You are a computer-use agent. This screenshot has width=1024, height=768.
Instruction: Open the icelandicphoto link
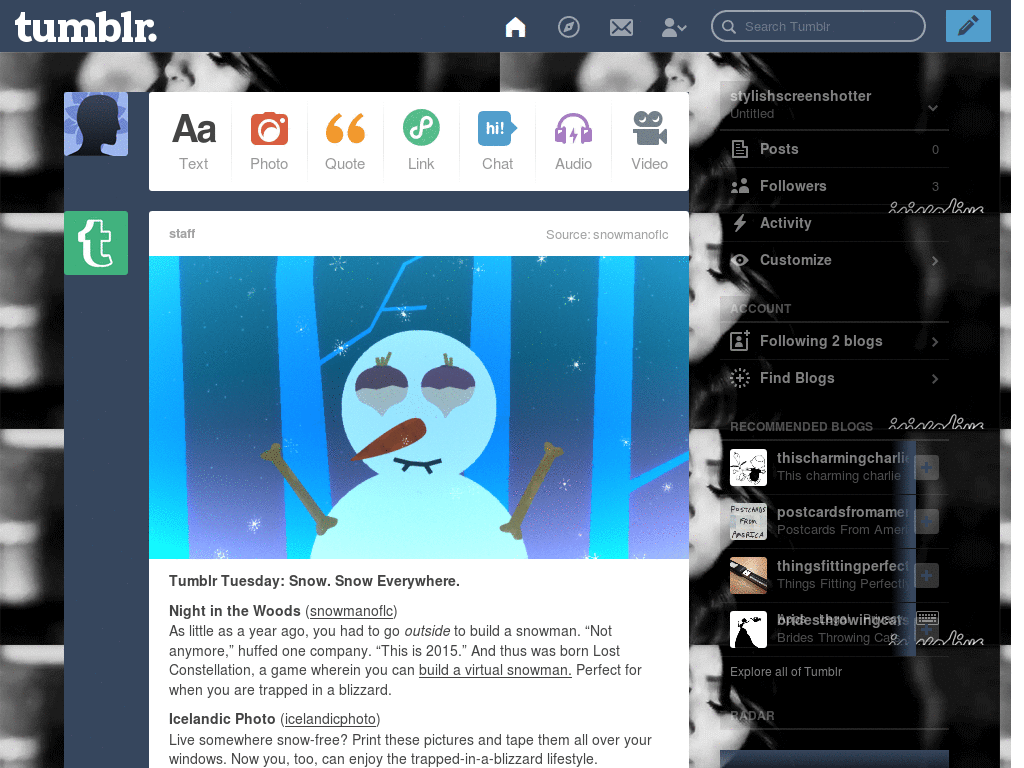pyautogui.click(x=330, y=719)
